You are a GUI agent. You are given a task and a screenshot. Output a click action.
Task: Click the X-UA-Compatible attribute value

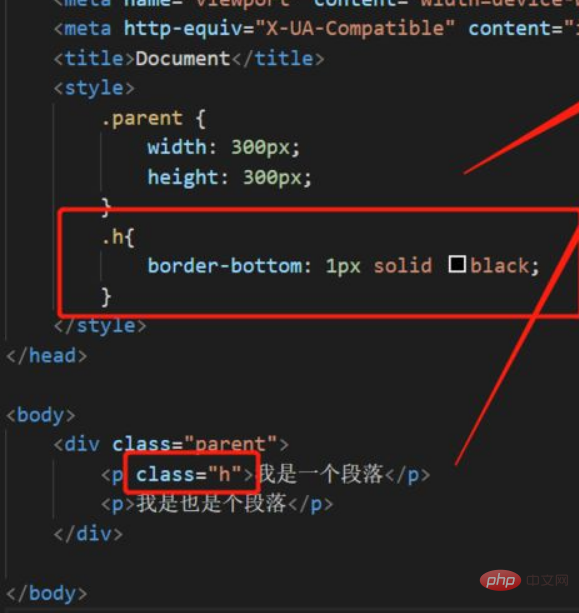355,29
